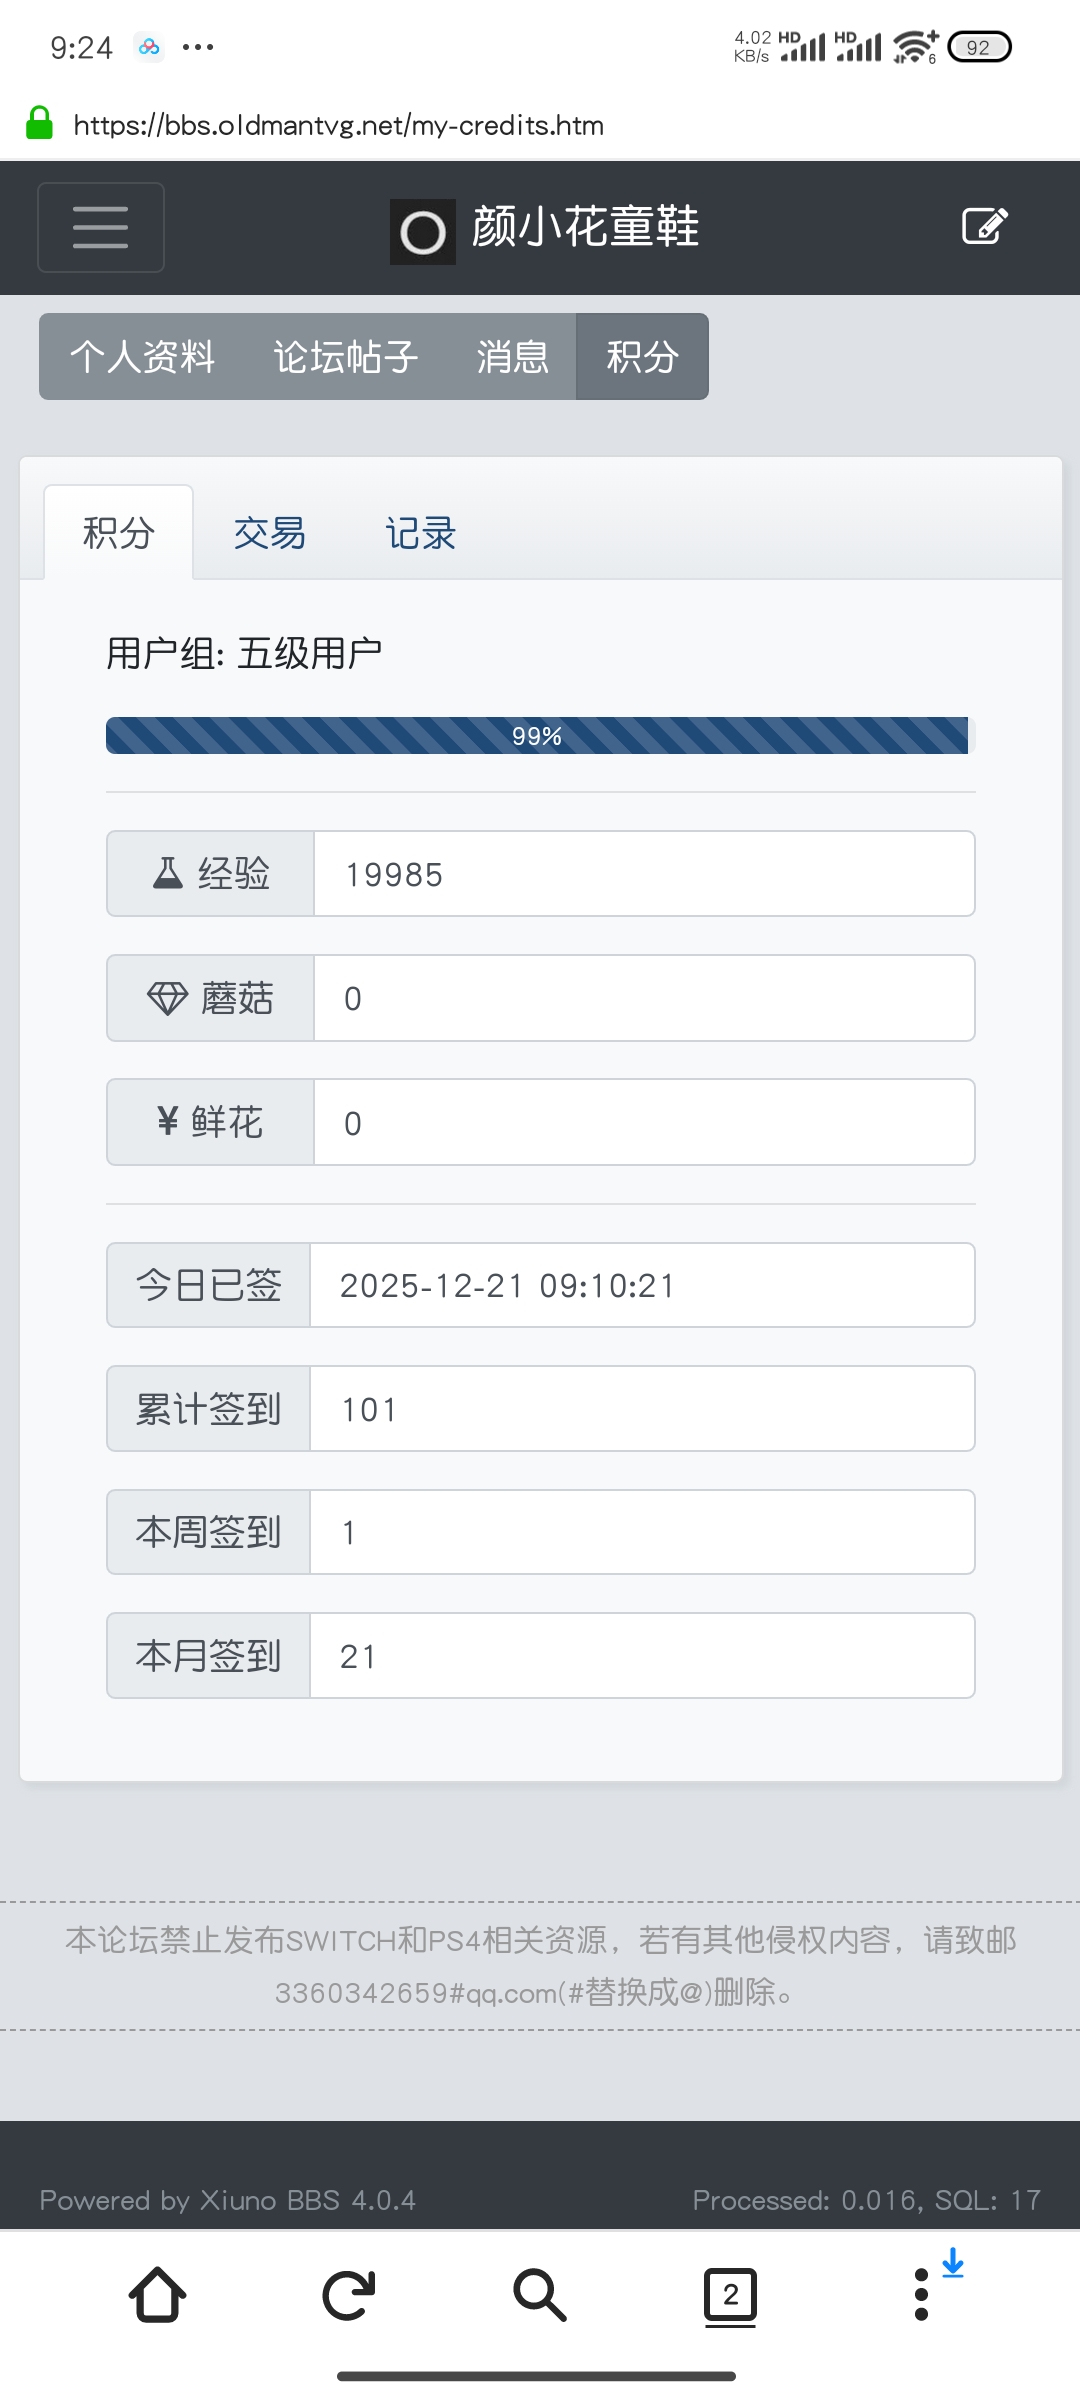
Task: Click the ¥ icon next to 鲜花
Action: [166, 1121]
